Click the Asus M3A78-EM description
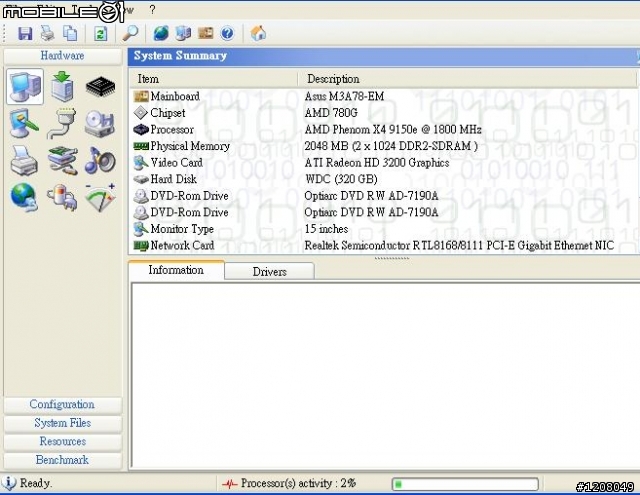This screenshot has height=495, width=640. click(x=344, y=96)
